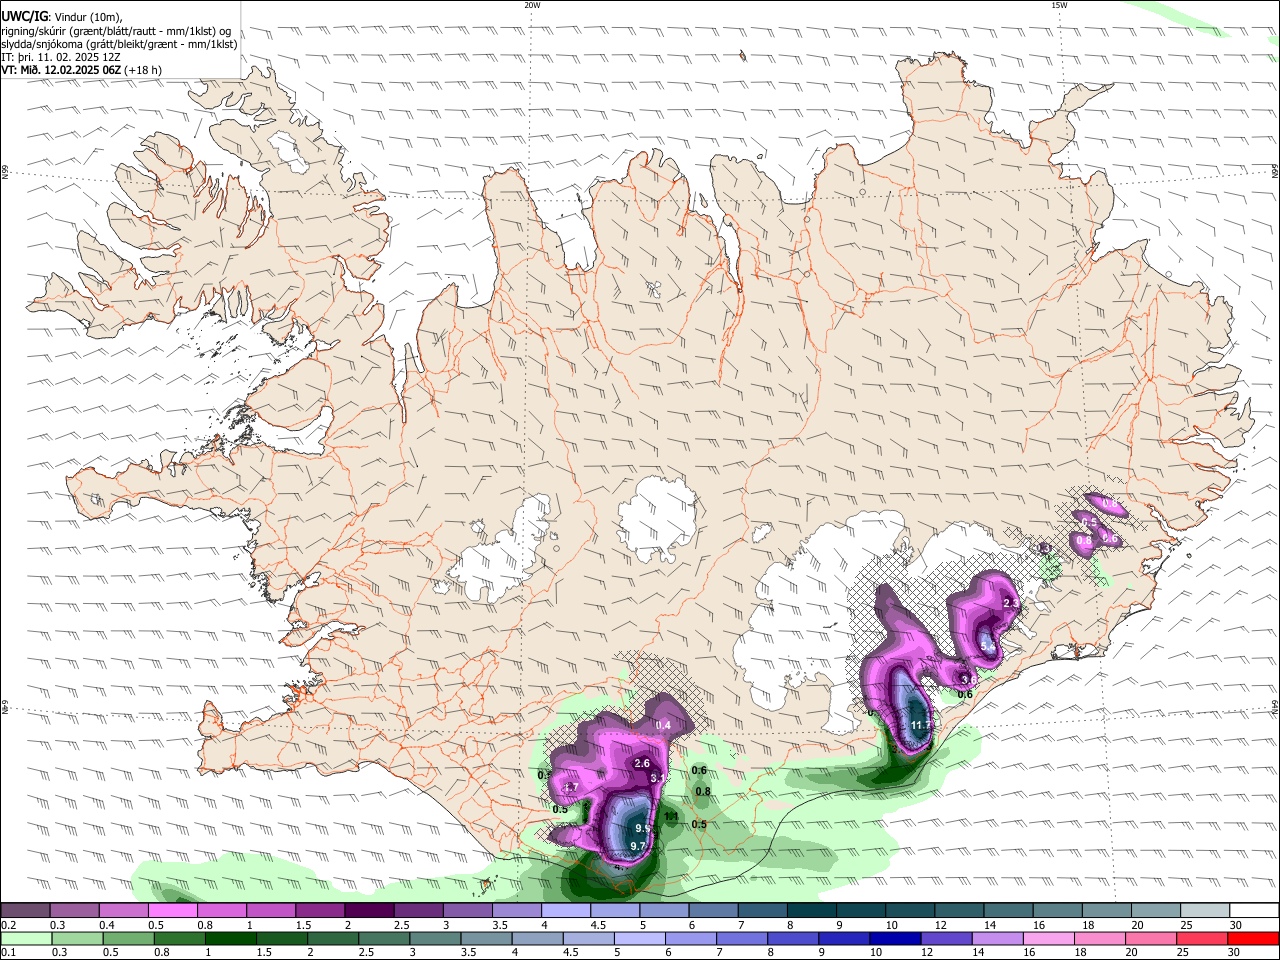Click the 'VT: Mið. 12.02.2025 06Z' valid time line
The image size is (1280, 960).
tap(62, 70)
